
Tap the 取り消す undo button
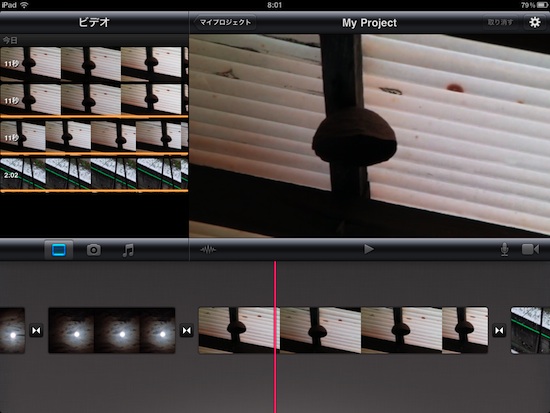(501, 22)
